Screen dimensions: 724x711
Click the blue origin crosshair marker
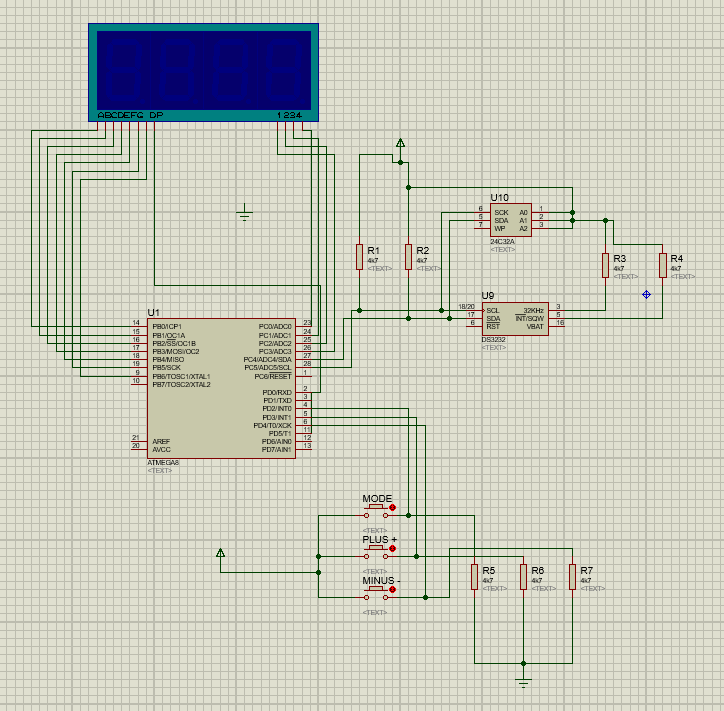pos(646,294)
